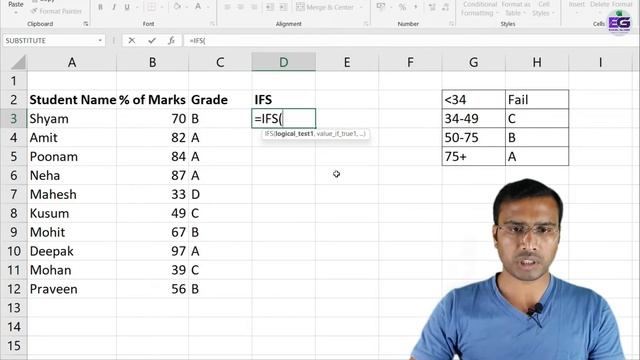This screenshot has height=360, width=640.
Task: Click the Borders icon in Font group
Action: point(151,7)
